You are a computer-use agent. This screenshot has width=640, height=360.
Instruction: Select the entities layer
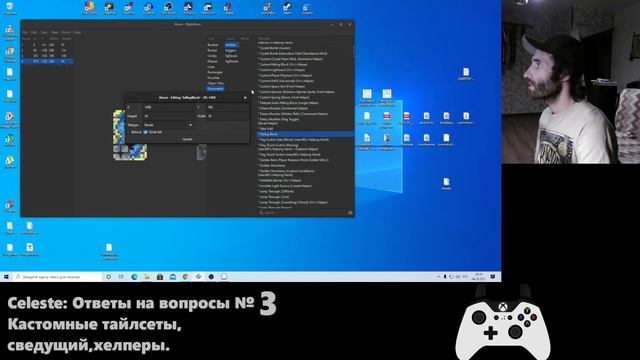click(231, 45)
